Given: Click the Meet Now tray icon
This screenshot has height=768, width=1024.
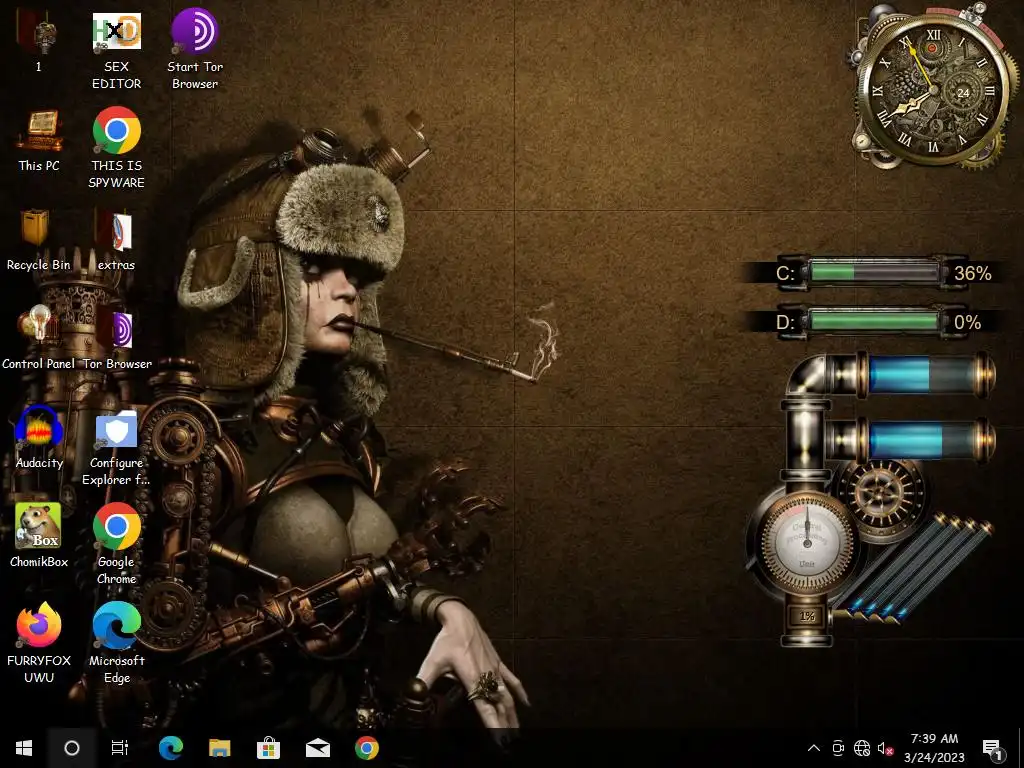Looking at the screenshot, I should click(838, 748).
